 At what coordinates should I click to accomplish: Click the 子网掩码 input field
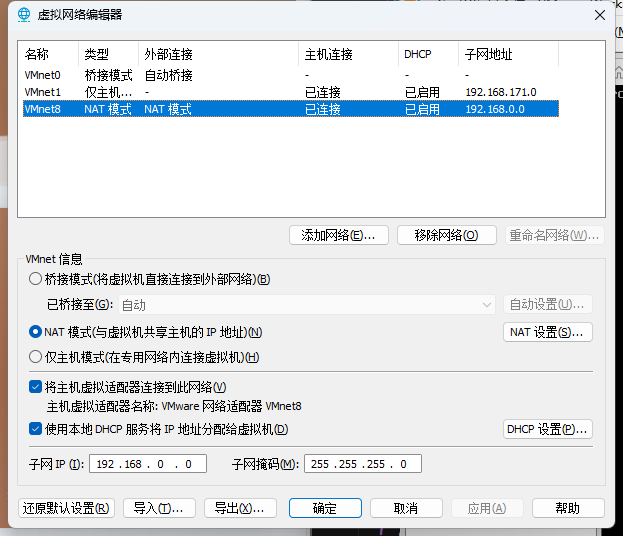[363, 464]
